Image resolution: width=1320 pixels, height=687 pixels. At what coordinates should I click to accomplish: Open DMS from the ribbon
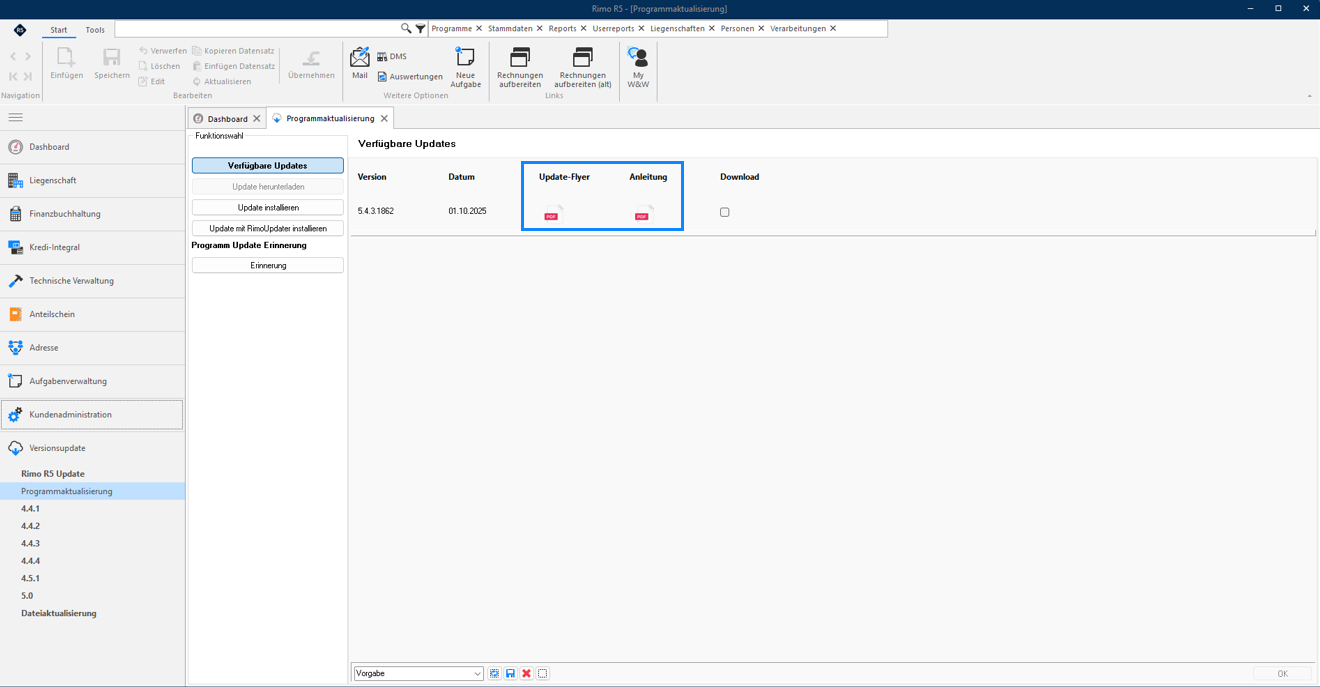coord(392,57)
